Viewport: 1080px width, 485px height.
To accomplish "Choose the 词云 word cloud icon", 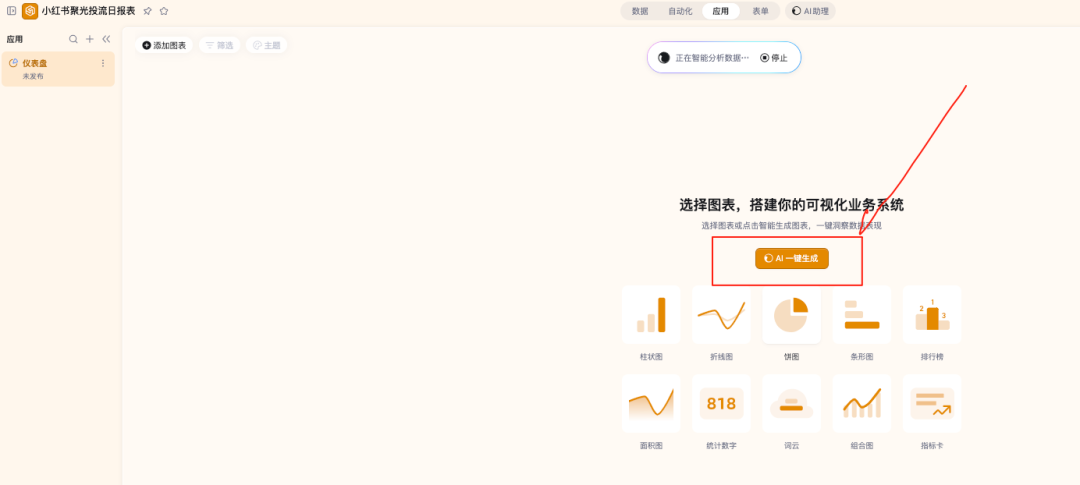I will [x=791, y=403].
